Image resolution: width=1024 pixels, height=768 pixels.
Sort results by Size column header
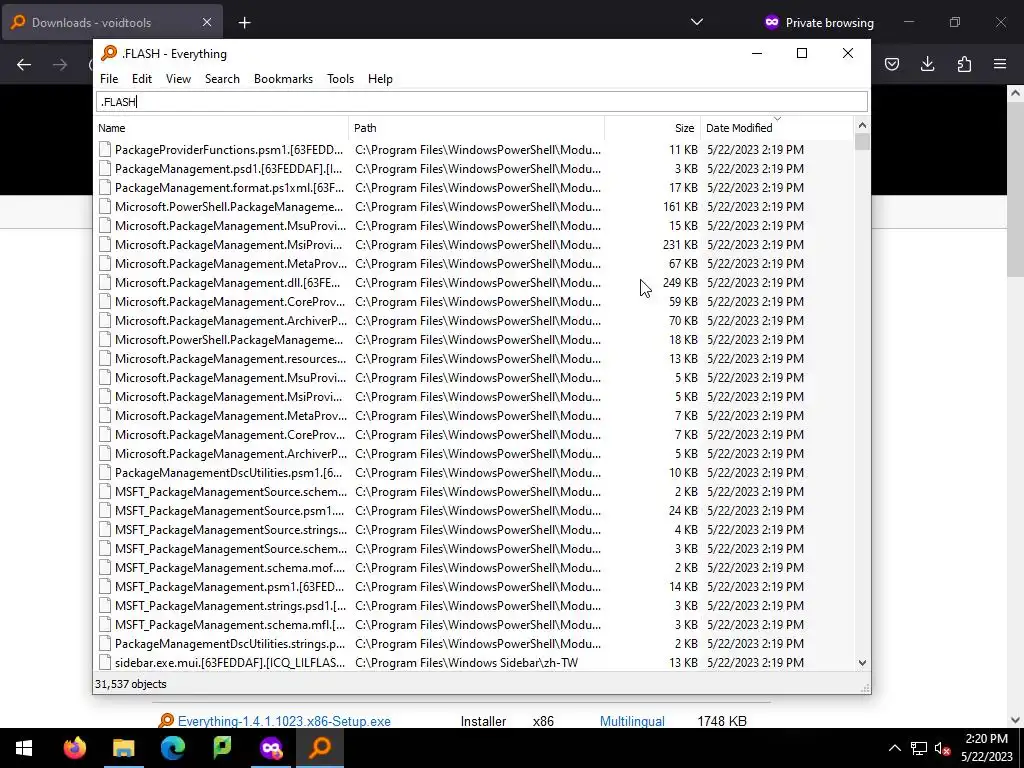(x=652, y=128)
